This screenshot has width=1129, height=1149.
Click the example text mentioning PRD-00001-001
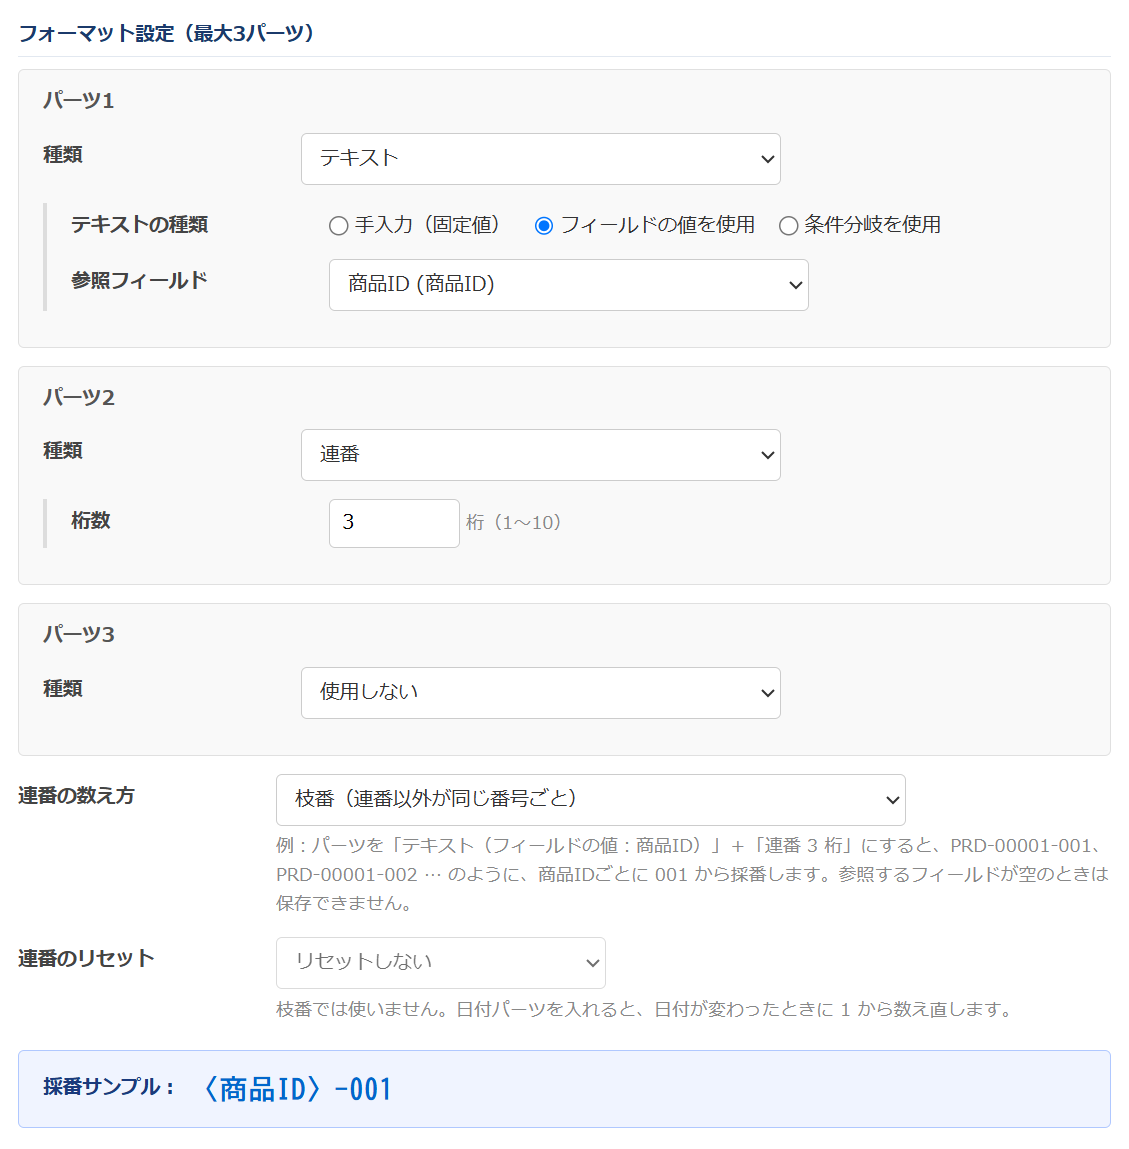point(692,874)
